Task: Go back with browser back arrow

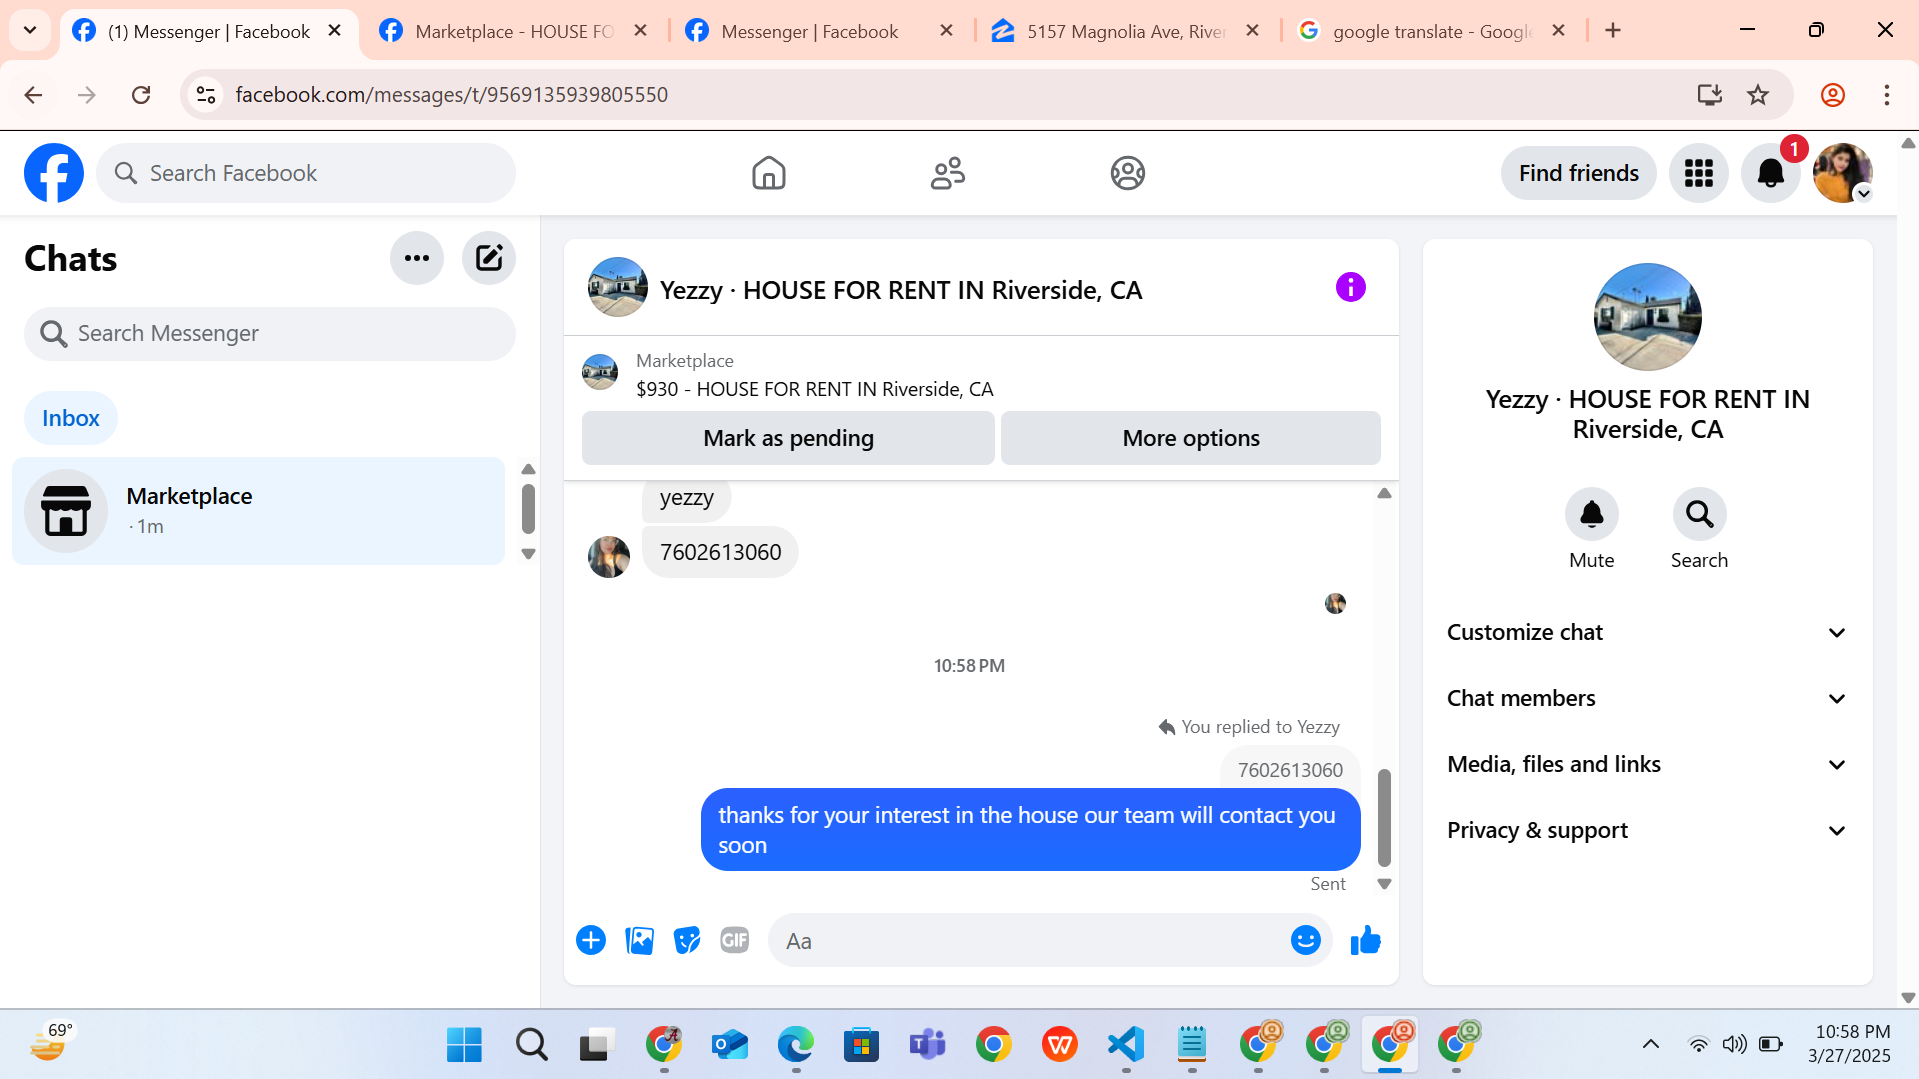Action: [x=33, y=95]
